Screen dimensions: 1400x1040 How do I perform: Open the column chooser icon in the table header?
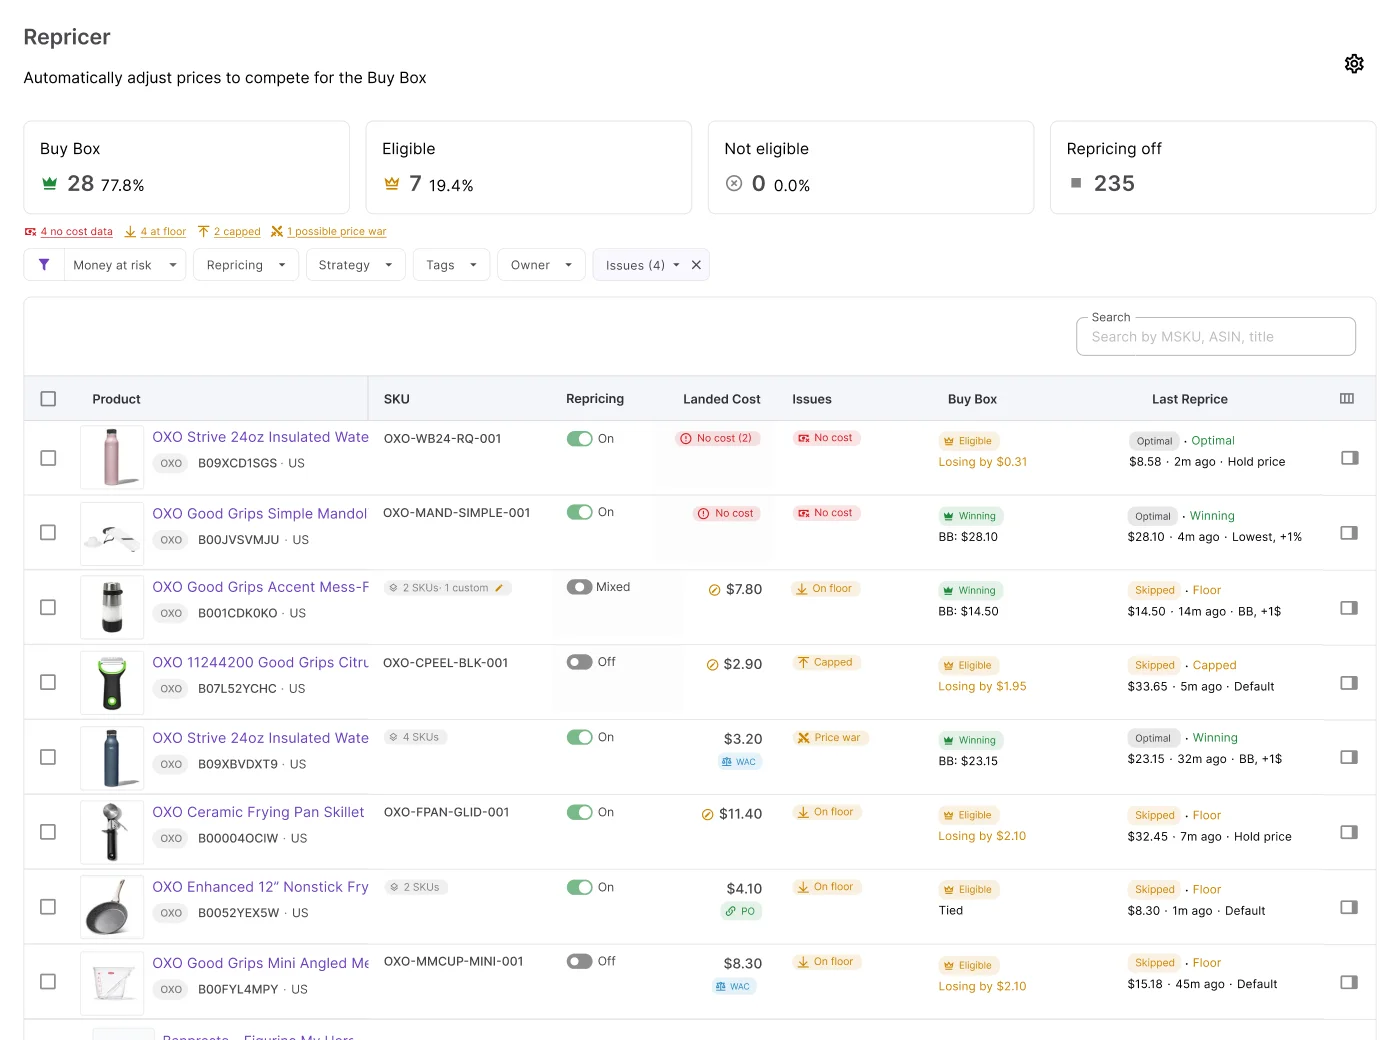pyautogui.click(x=1347, y=399)
